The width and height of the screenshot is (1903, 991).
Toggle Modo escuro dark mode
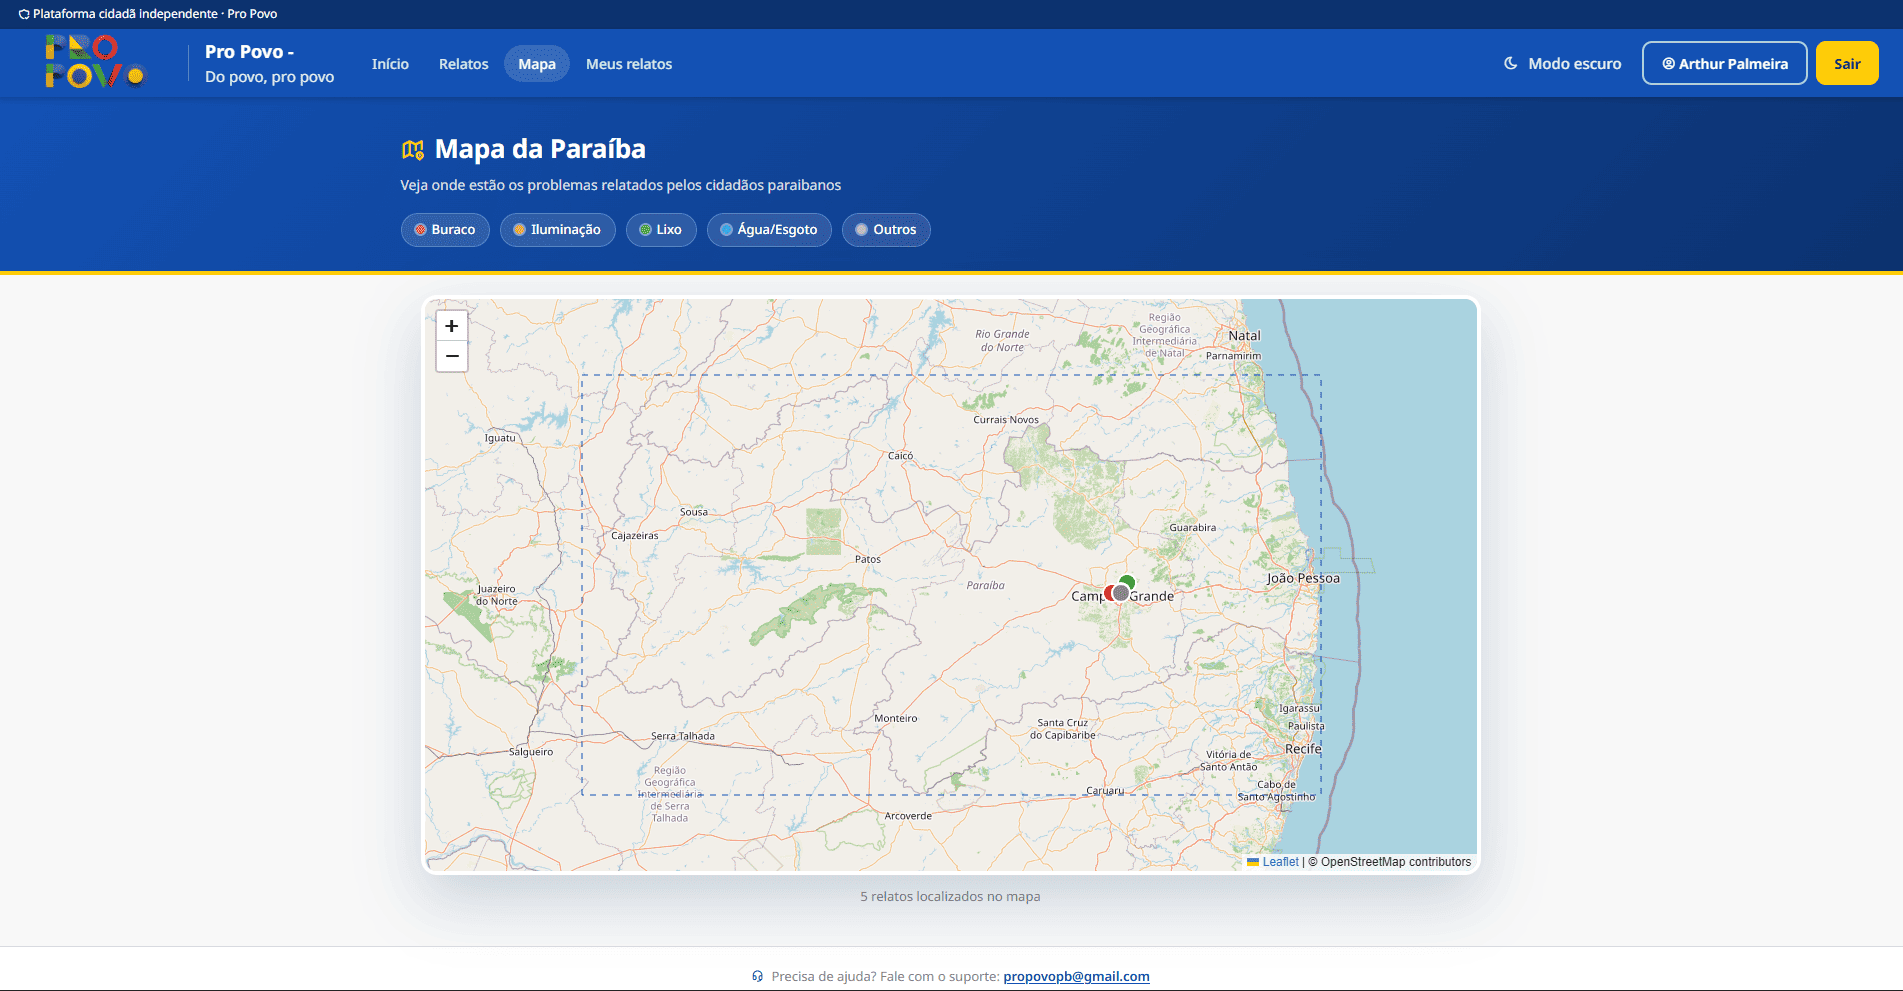pos(1563,63)
